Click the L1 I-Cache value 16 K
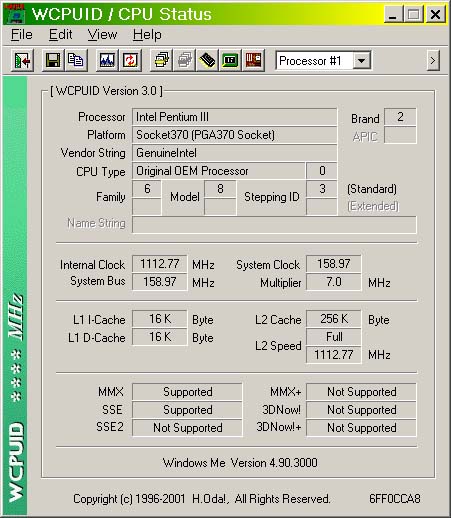This screenshot has width=451, height=518. [x=160, y=319]
